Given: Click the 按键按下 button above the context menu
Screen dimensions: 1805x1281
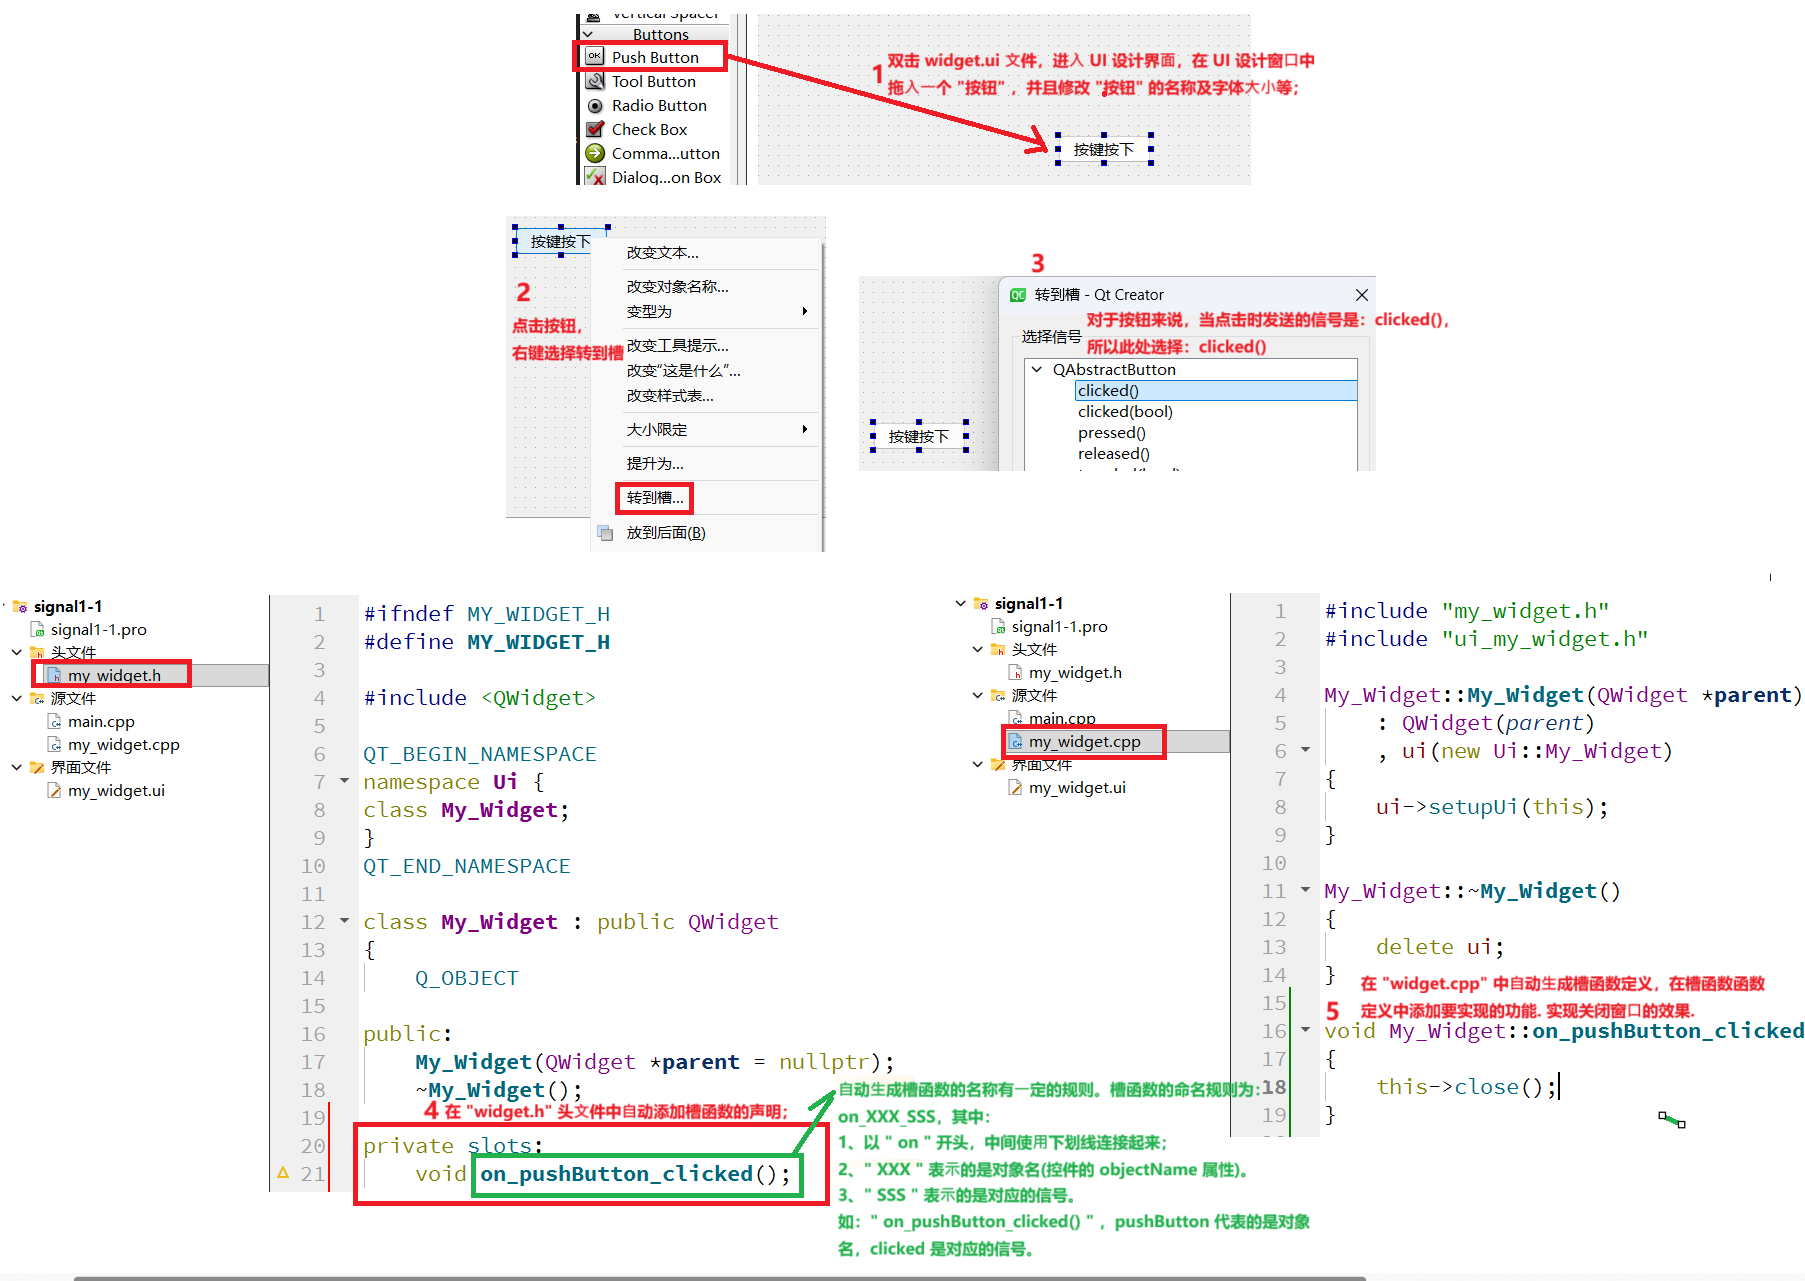Looking at the screenshot, I should click(560, 241).
